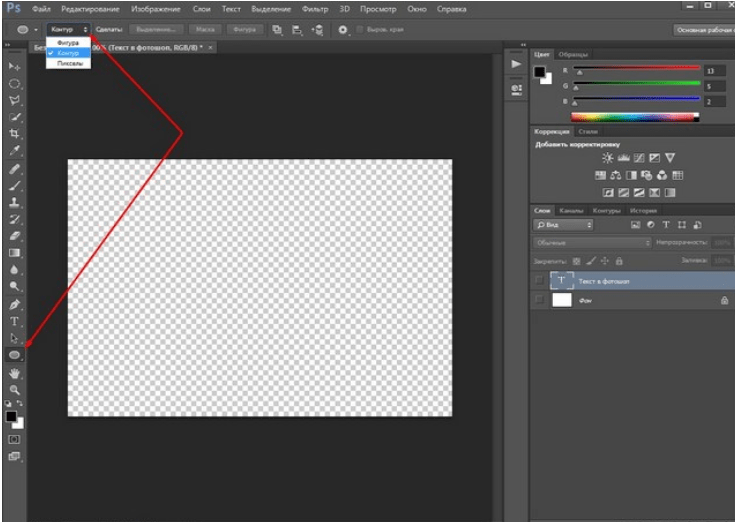Viewport: 735px width, 522px height.
Task: Select the Polygonal Lasso tool
Action: click(x=15, y=101)
